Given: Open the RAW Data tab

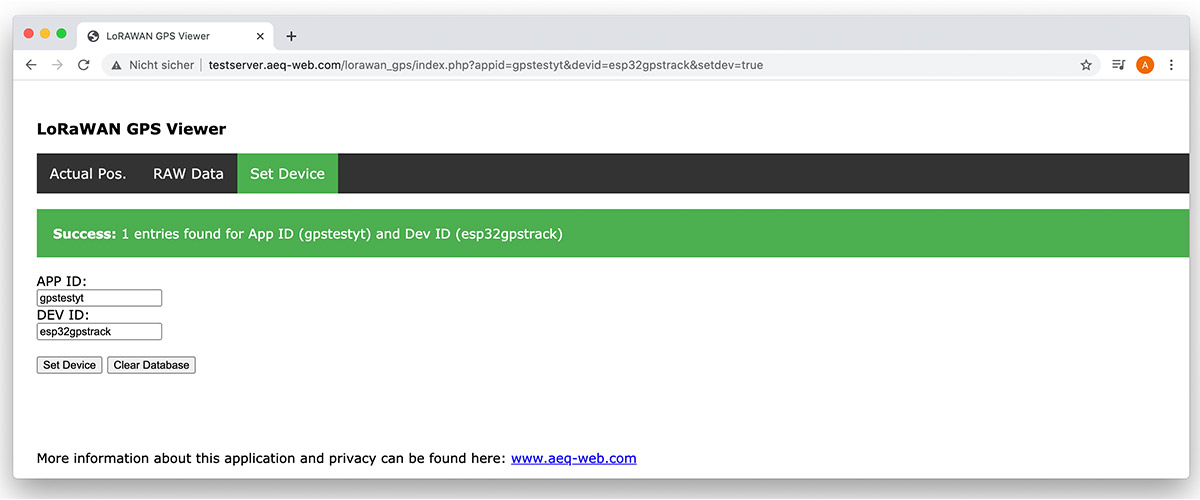Looking at the screenshot, I should 188,174.
